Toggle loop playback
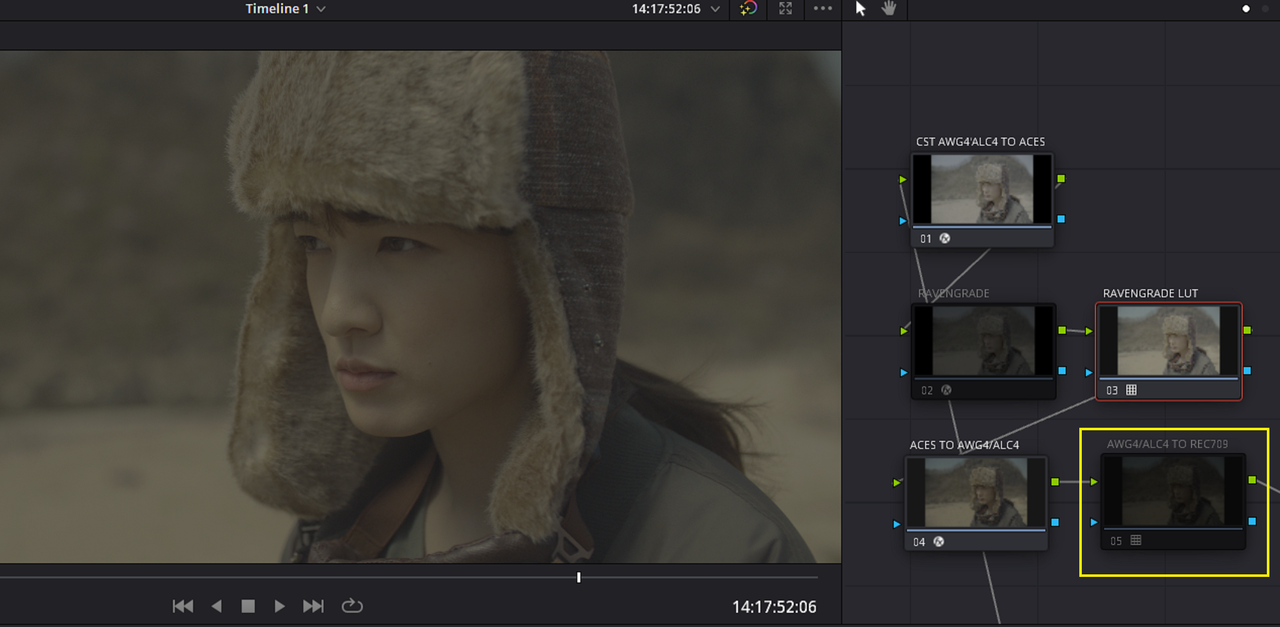The height and width of the screenshot is (627, 1280). tap(352, 606)
